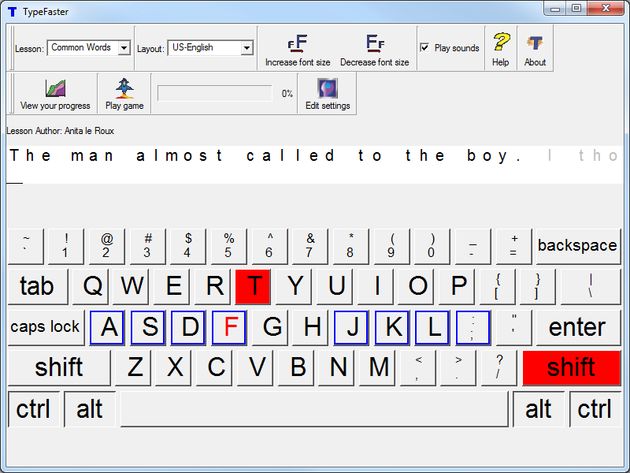Click the enter key
This screenshot has height=473, width=630.
coord(578,327)
